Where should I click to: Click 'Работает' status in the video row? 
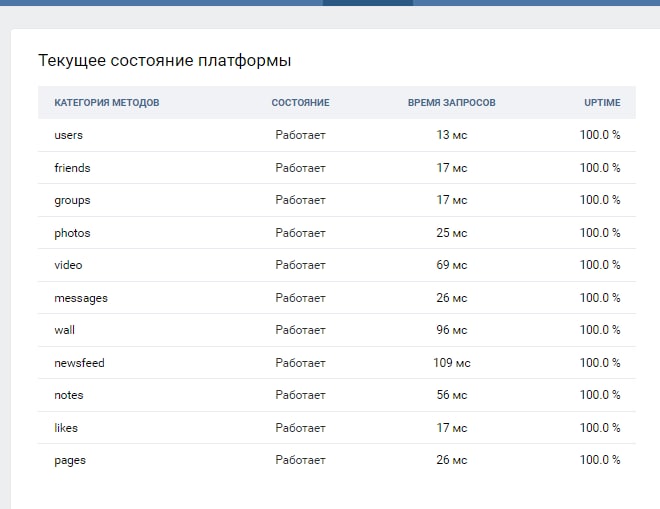click(x=301, y=265)
